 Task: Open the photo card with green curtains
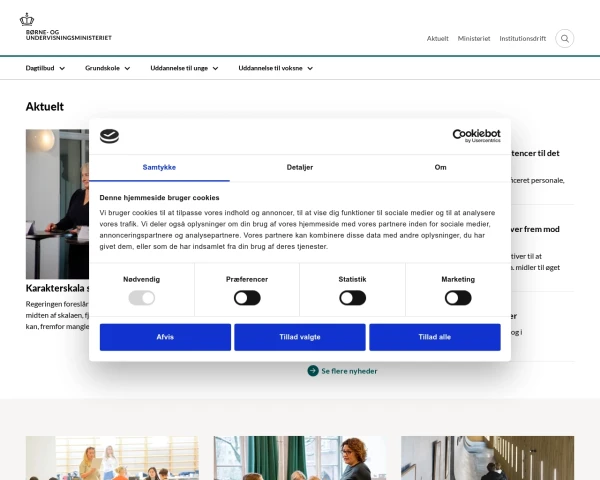pyautogui.click(x=300, y=458)
